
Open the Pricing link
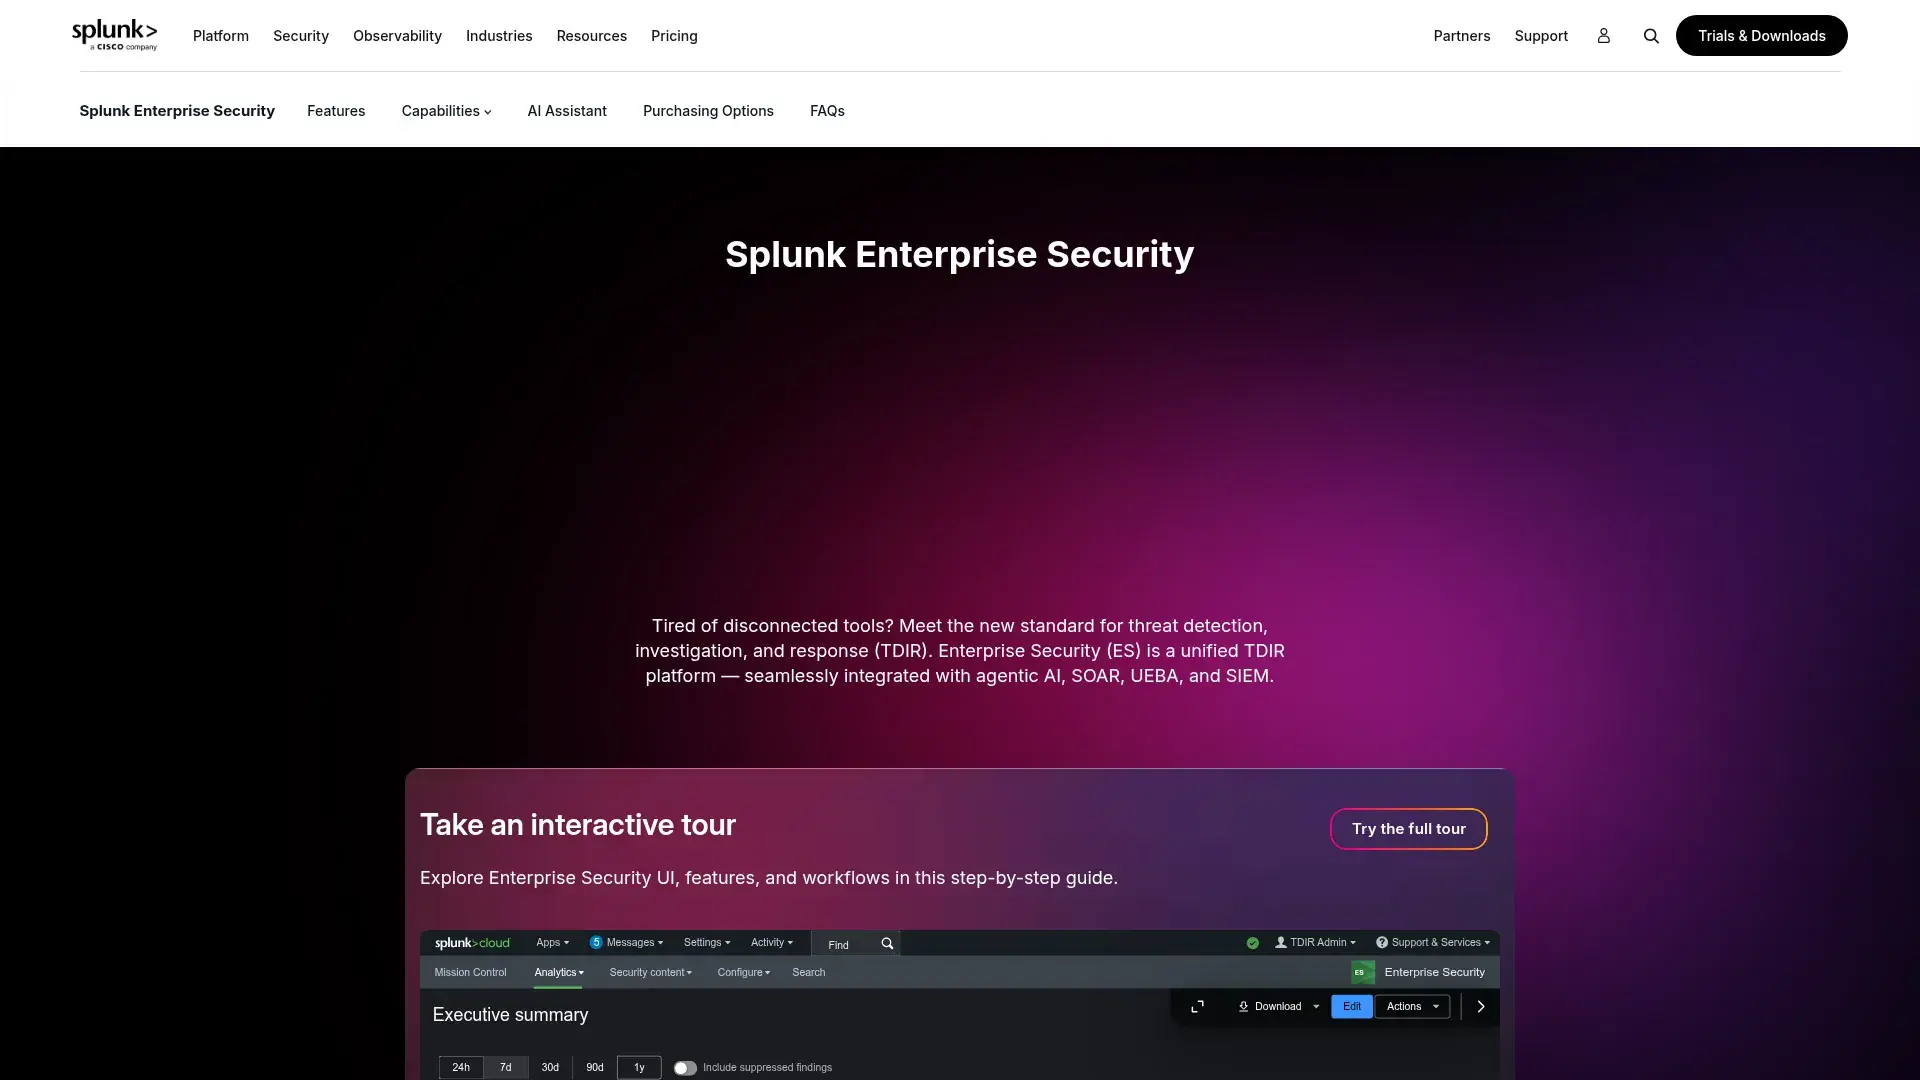pyautogui.click(x=674, y=36)
